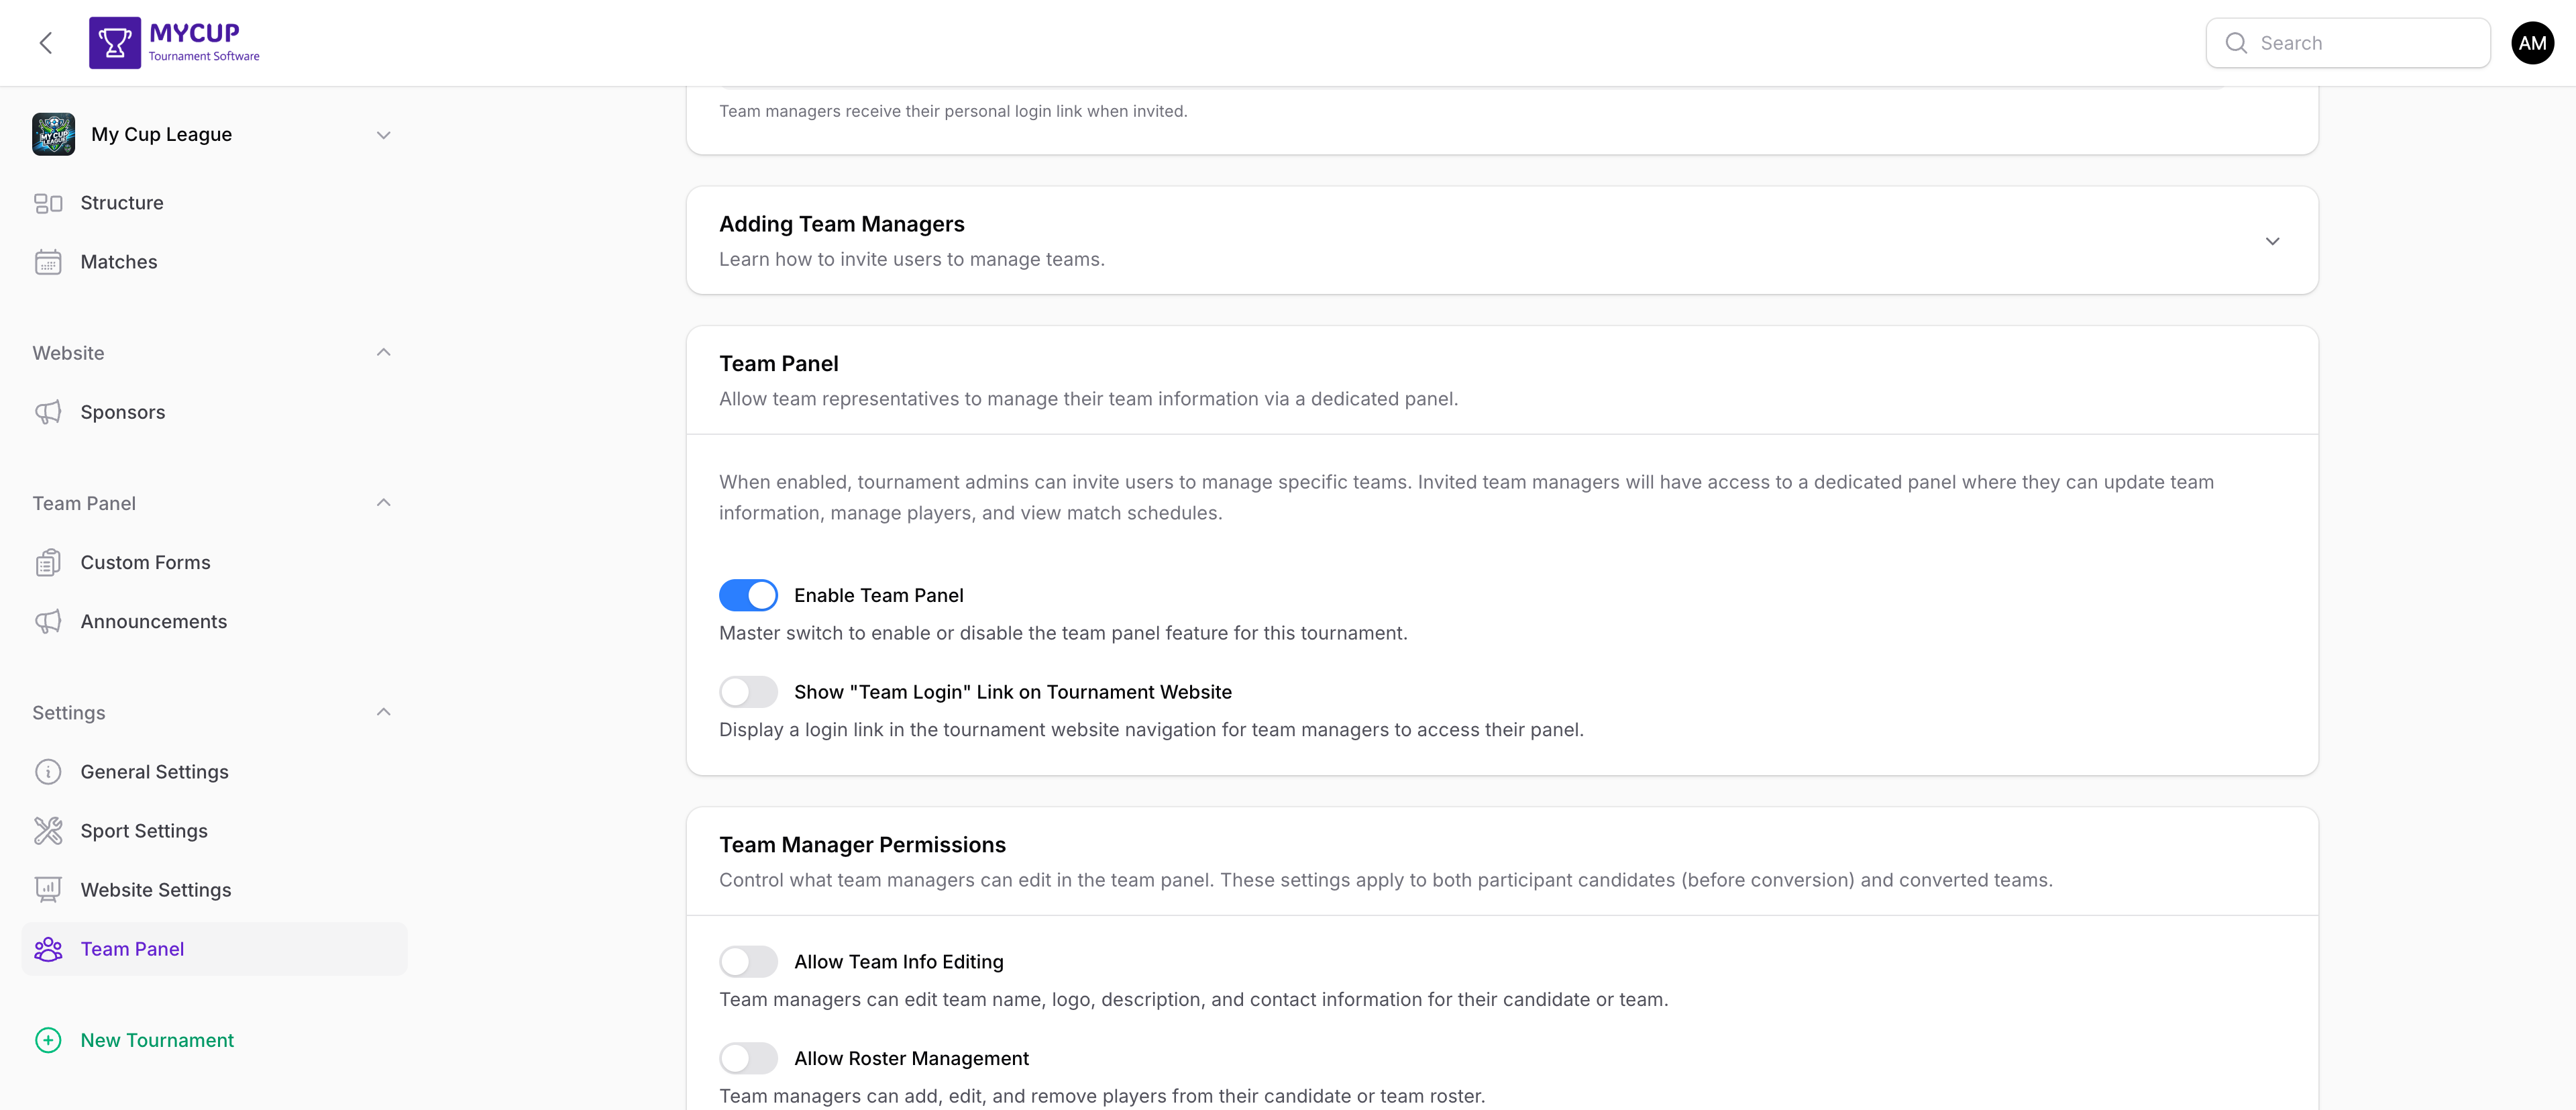Image resolution: width=2576 pixels, height=1110 pixels.
Task: Open Matches from the sidebar menu
Action: point(118,262)
